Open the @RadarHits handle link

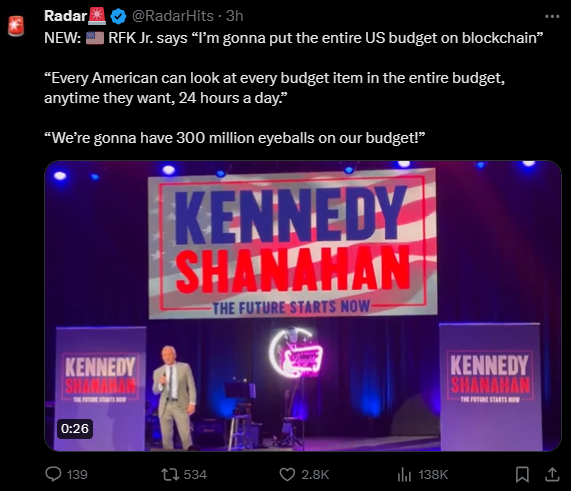172,16
